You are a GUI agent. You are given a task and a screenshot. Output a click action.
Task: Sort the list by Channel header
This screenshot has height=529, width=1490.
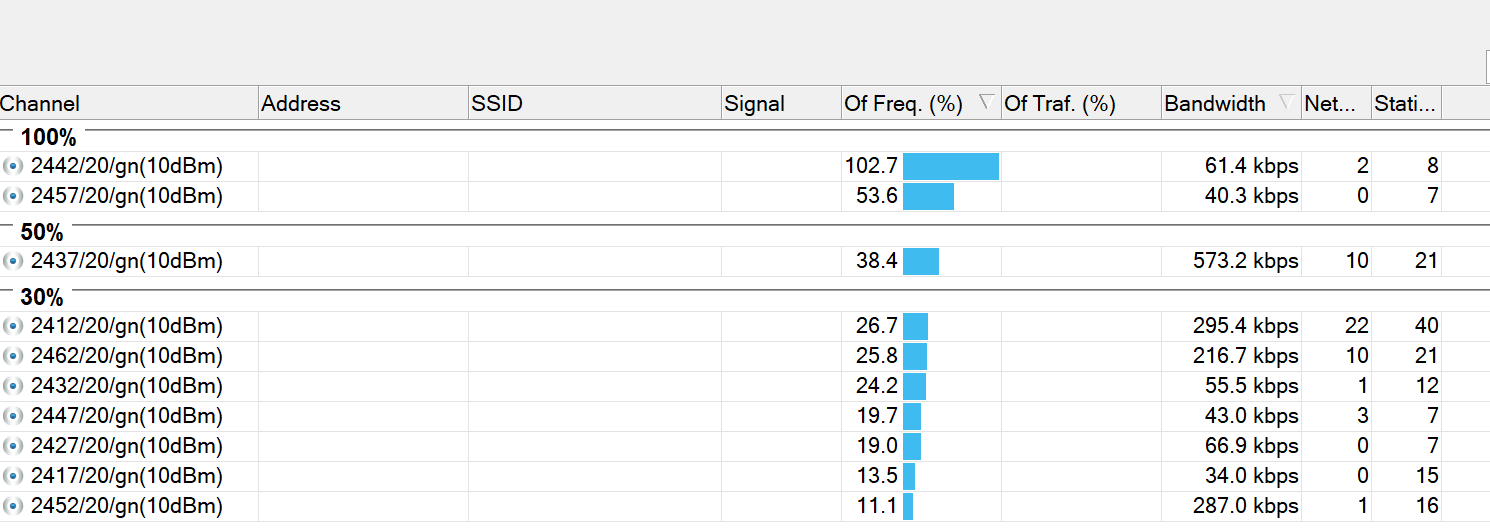[x=40, y=104]
